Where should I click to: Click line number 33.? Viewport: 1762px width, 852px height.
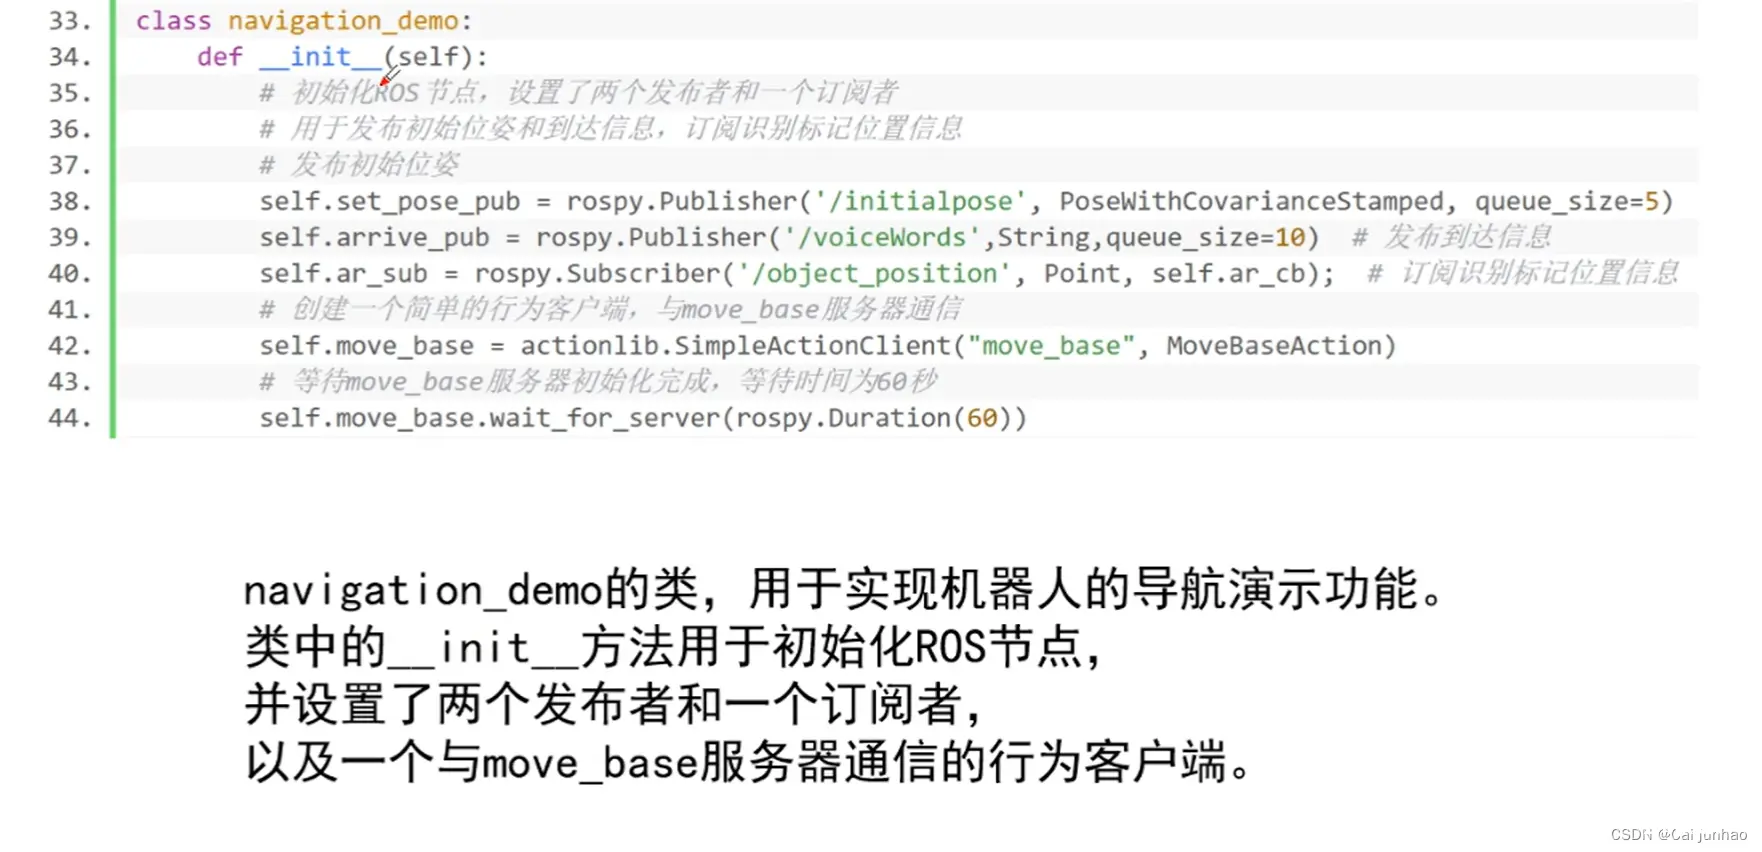pyautogui.click(x=69, y=21)
